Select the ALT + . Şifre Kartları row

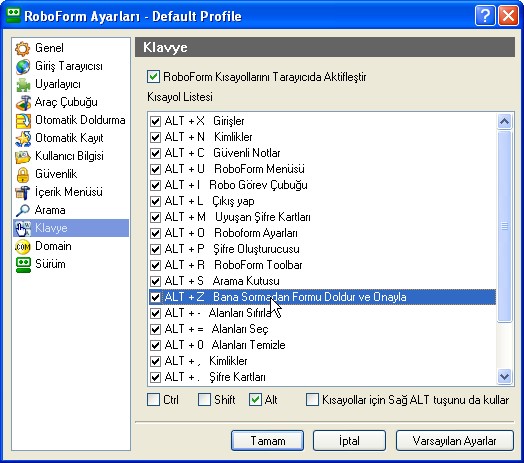point(322,377)
